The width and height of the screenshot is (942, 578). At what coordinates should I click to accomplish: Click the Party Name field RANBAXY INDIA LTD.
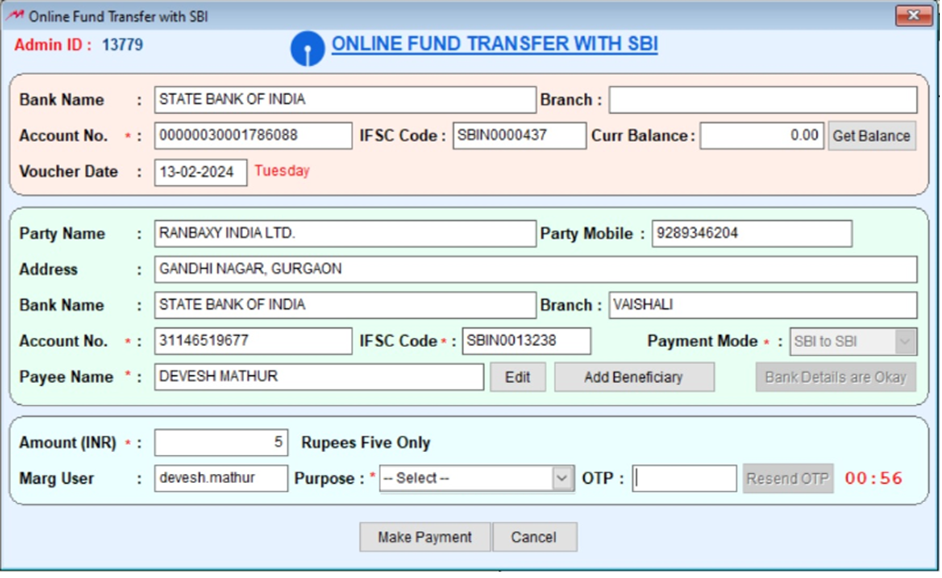pyautogui.click(x=345, y=233)
